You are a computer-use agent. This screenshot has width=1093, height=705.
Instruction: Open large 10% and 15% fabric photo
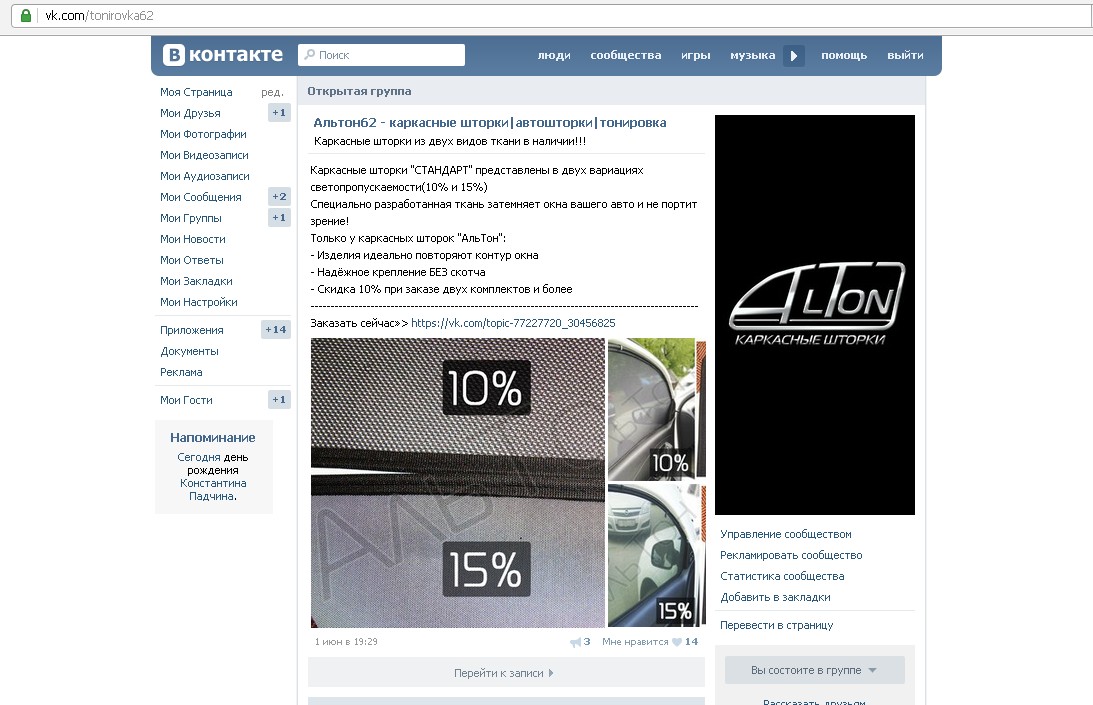[x=457, y=483]
